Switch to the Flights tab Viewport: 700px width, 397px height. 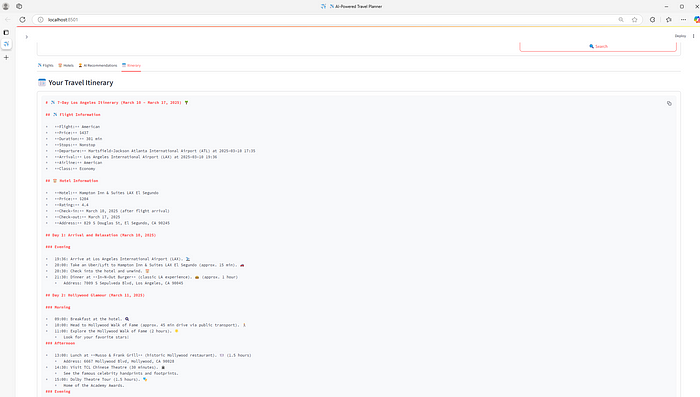(x=46, y=65)
